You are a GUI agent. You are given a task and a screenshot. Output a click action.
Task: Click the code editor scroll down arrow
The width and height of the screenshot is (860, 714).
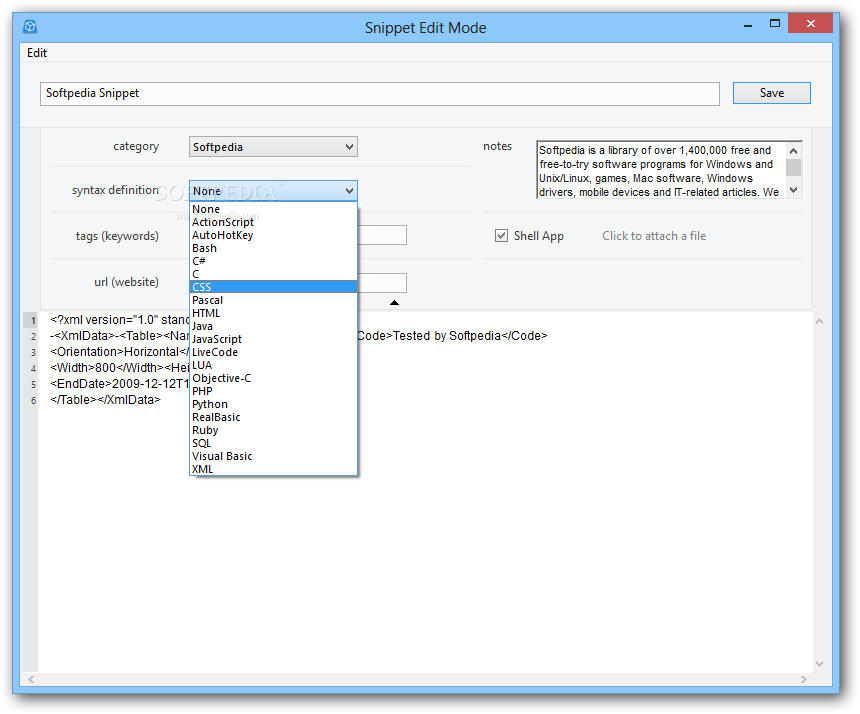point(819,664)
